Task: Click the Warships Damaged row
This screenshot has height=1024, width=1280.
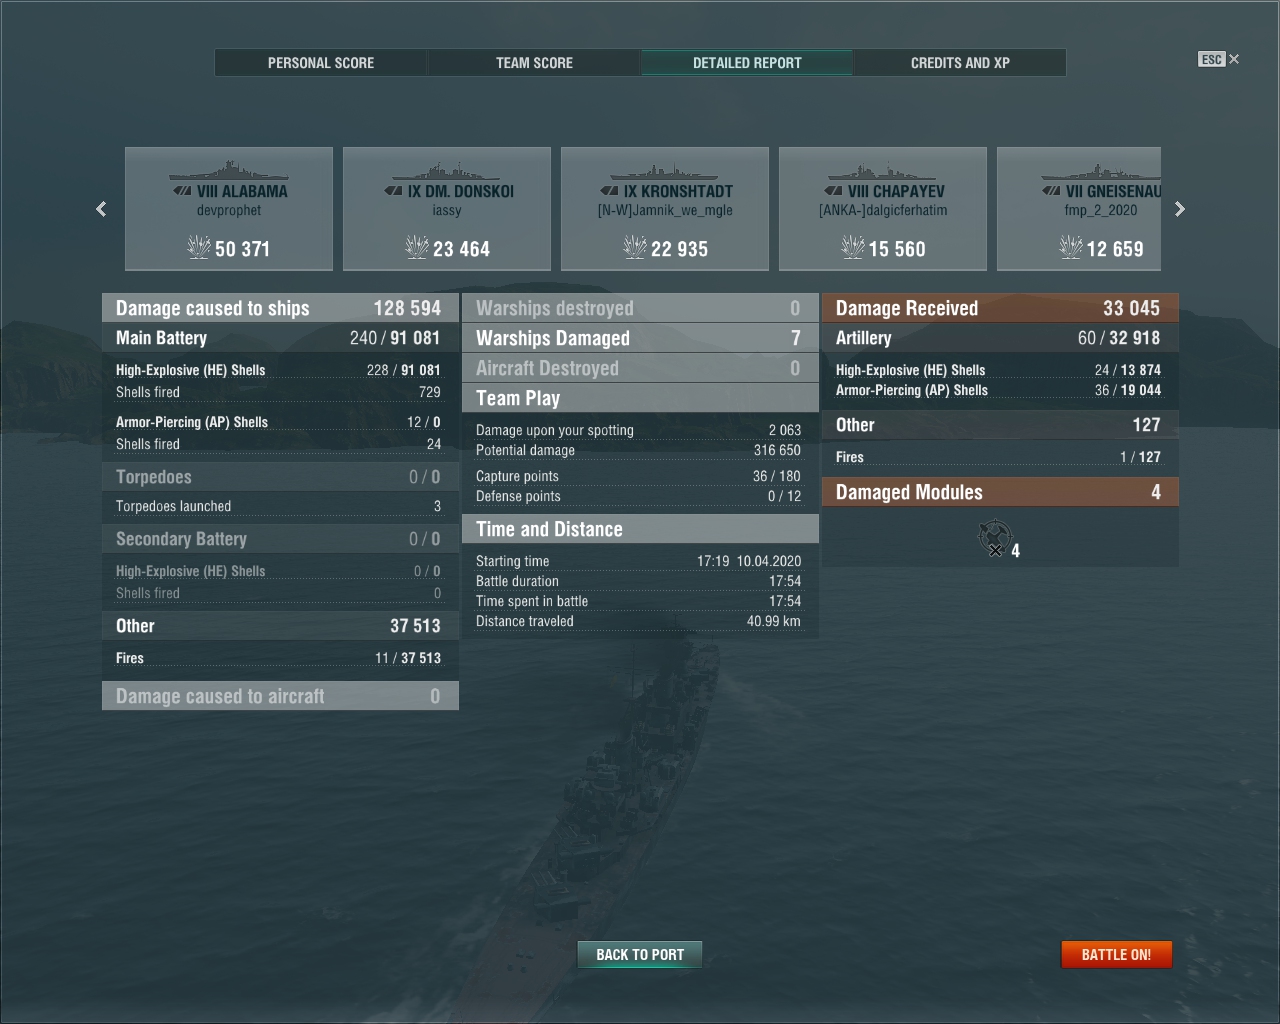Action: coord(640,338)
